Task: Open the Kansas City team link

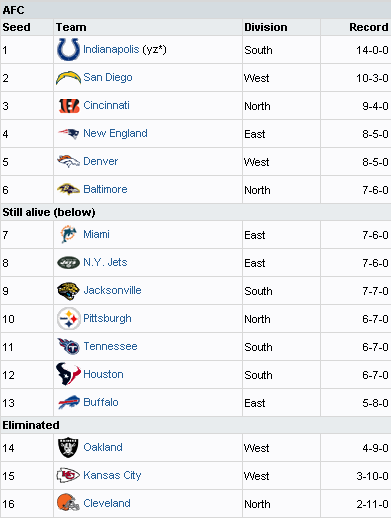Action: (x=112, y=475)
